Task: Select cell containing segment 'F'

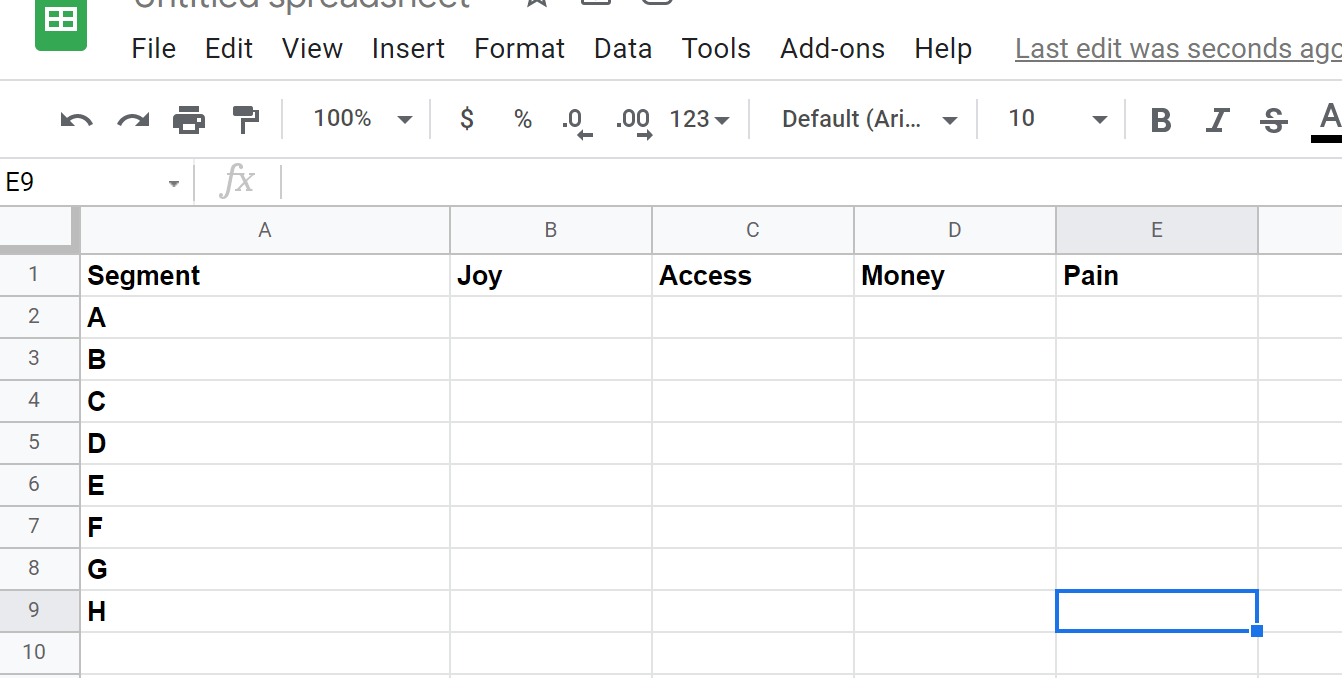Action: (265, 528)
